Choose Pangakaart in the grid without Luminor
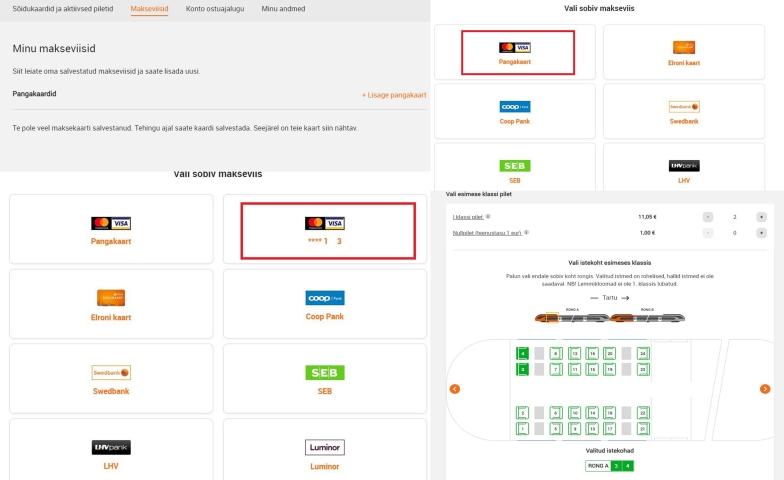 click(x=515, y=52)
